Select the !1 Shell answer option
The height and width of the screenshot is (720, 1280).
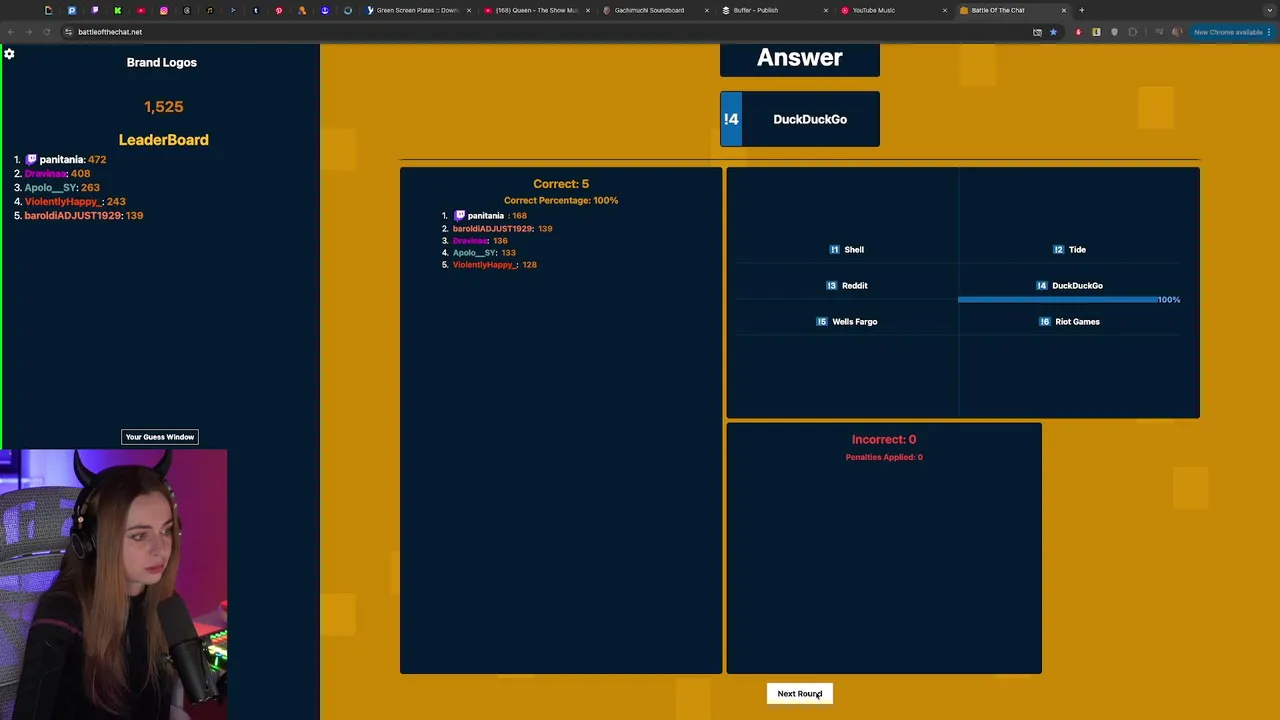(x=847, y=250)
